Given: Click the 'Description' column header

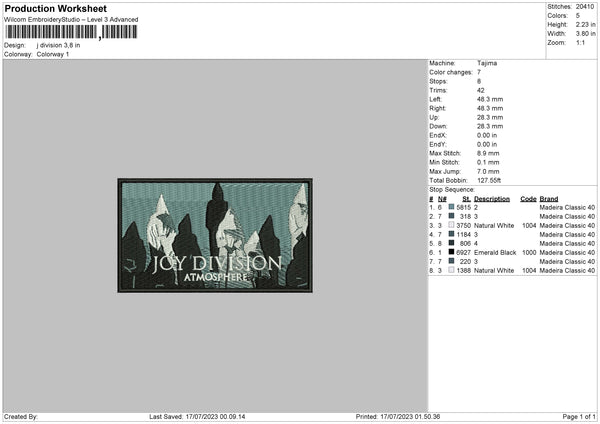Looking at the screenshot, I should pos(492,199).
